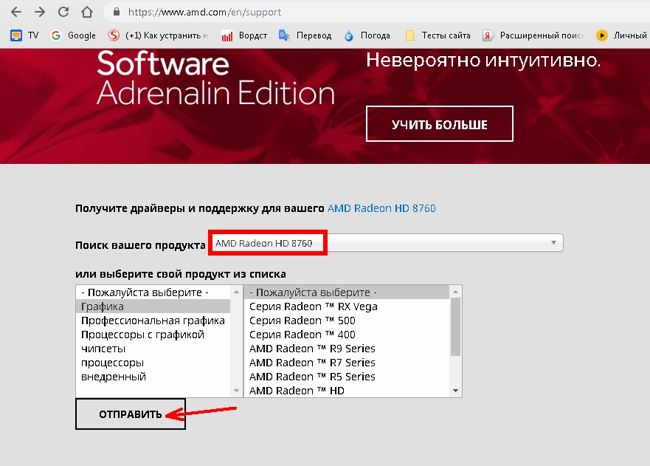
Task: Choose AMD Radeon R7 Series
Action: [347, 363]
